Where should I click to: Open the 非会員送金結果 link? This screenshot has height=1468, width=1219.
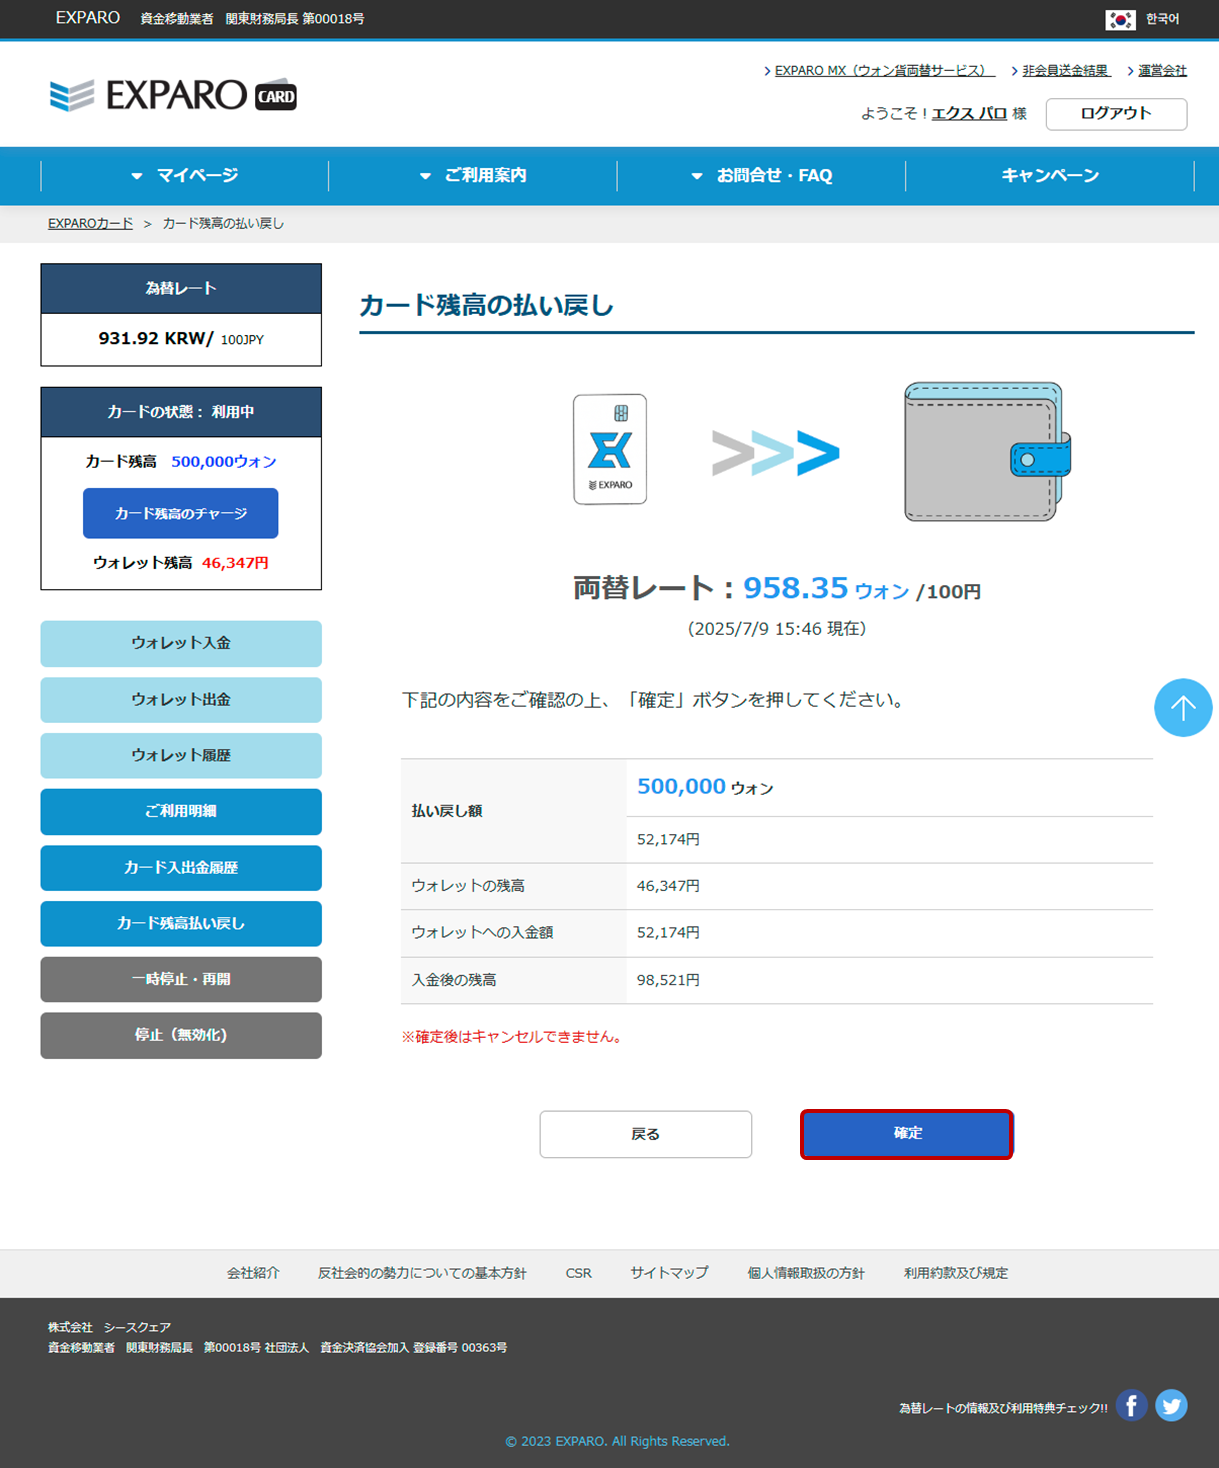1065,71
